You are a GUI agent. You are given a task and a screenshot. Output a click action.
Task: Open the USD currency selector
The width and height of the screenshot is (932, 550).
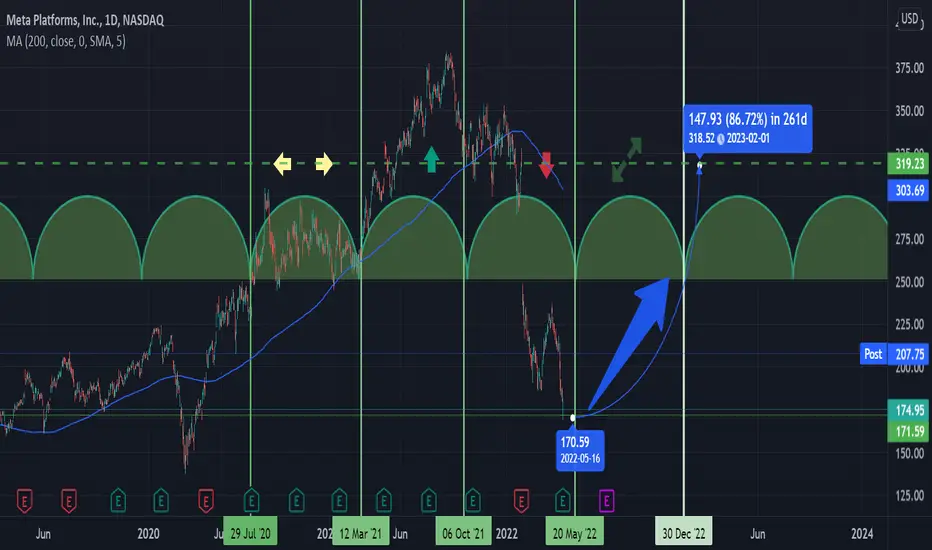pyautogui.click(x=909, y=19)
